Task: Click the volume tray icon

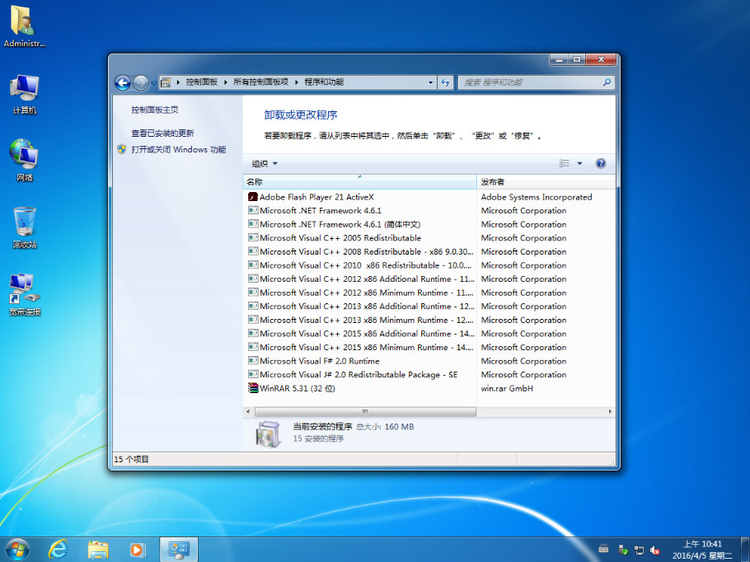Action: tap(655, 550)
